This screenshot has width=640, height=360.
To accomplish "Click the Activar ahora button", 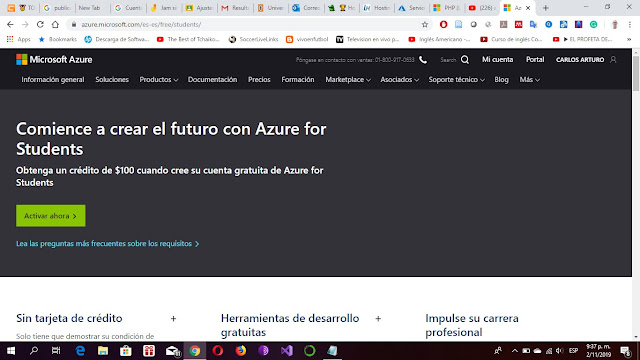I will tap(51, 216).
